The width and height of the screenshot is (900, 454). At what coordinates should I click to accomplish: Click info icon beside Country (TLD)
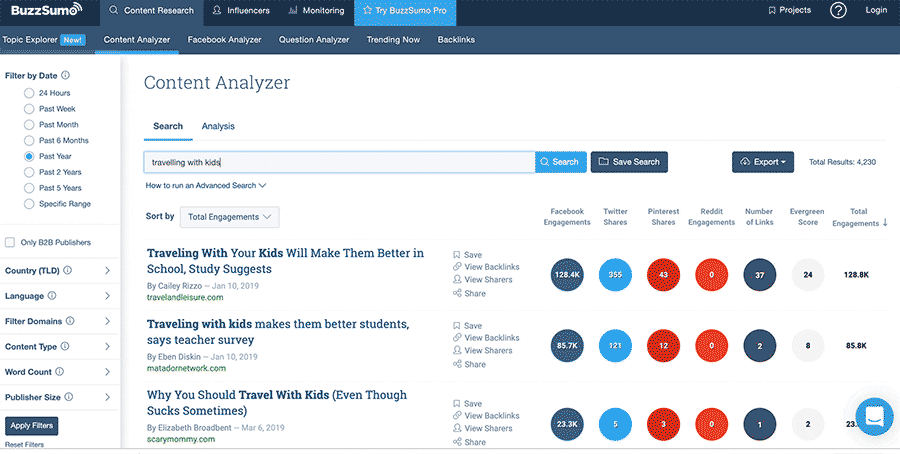click(x=68, y=270)
